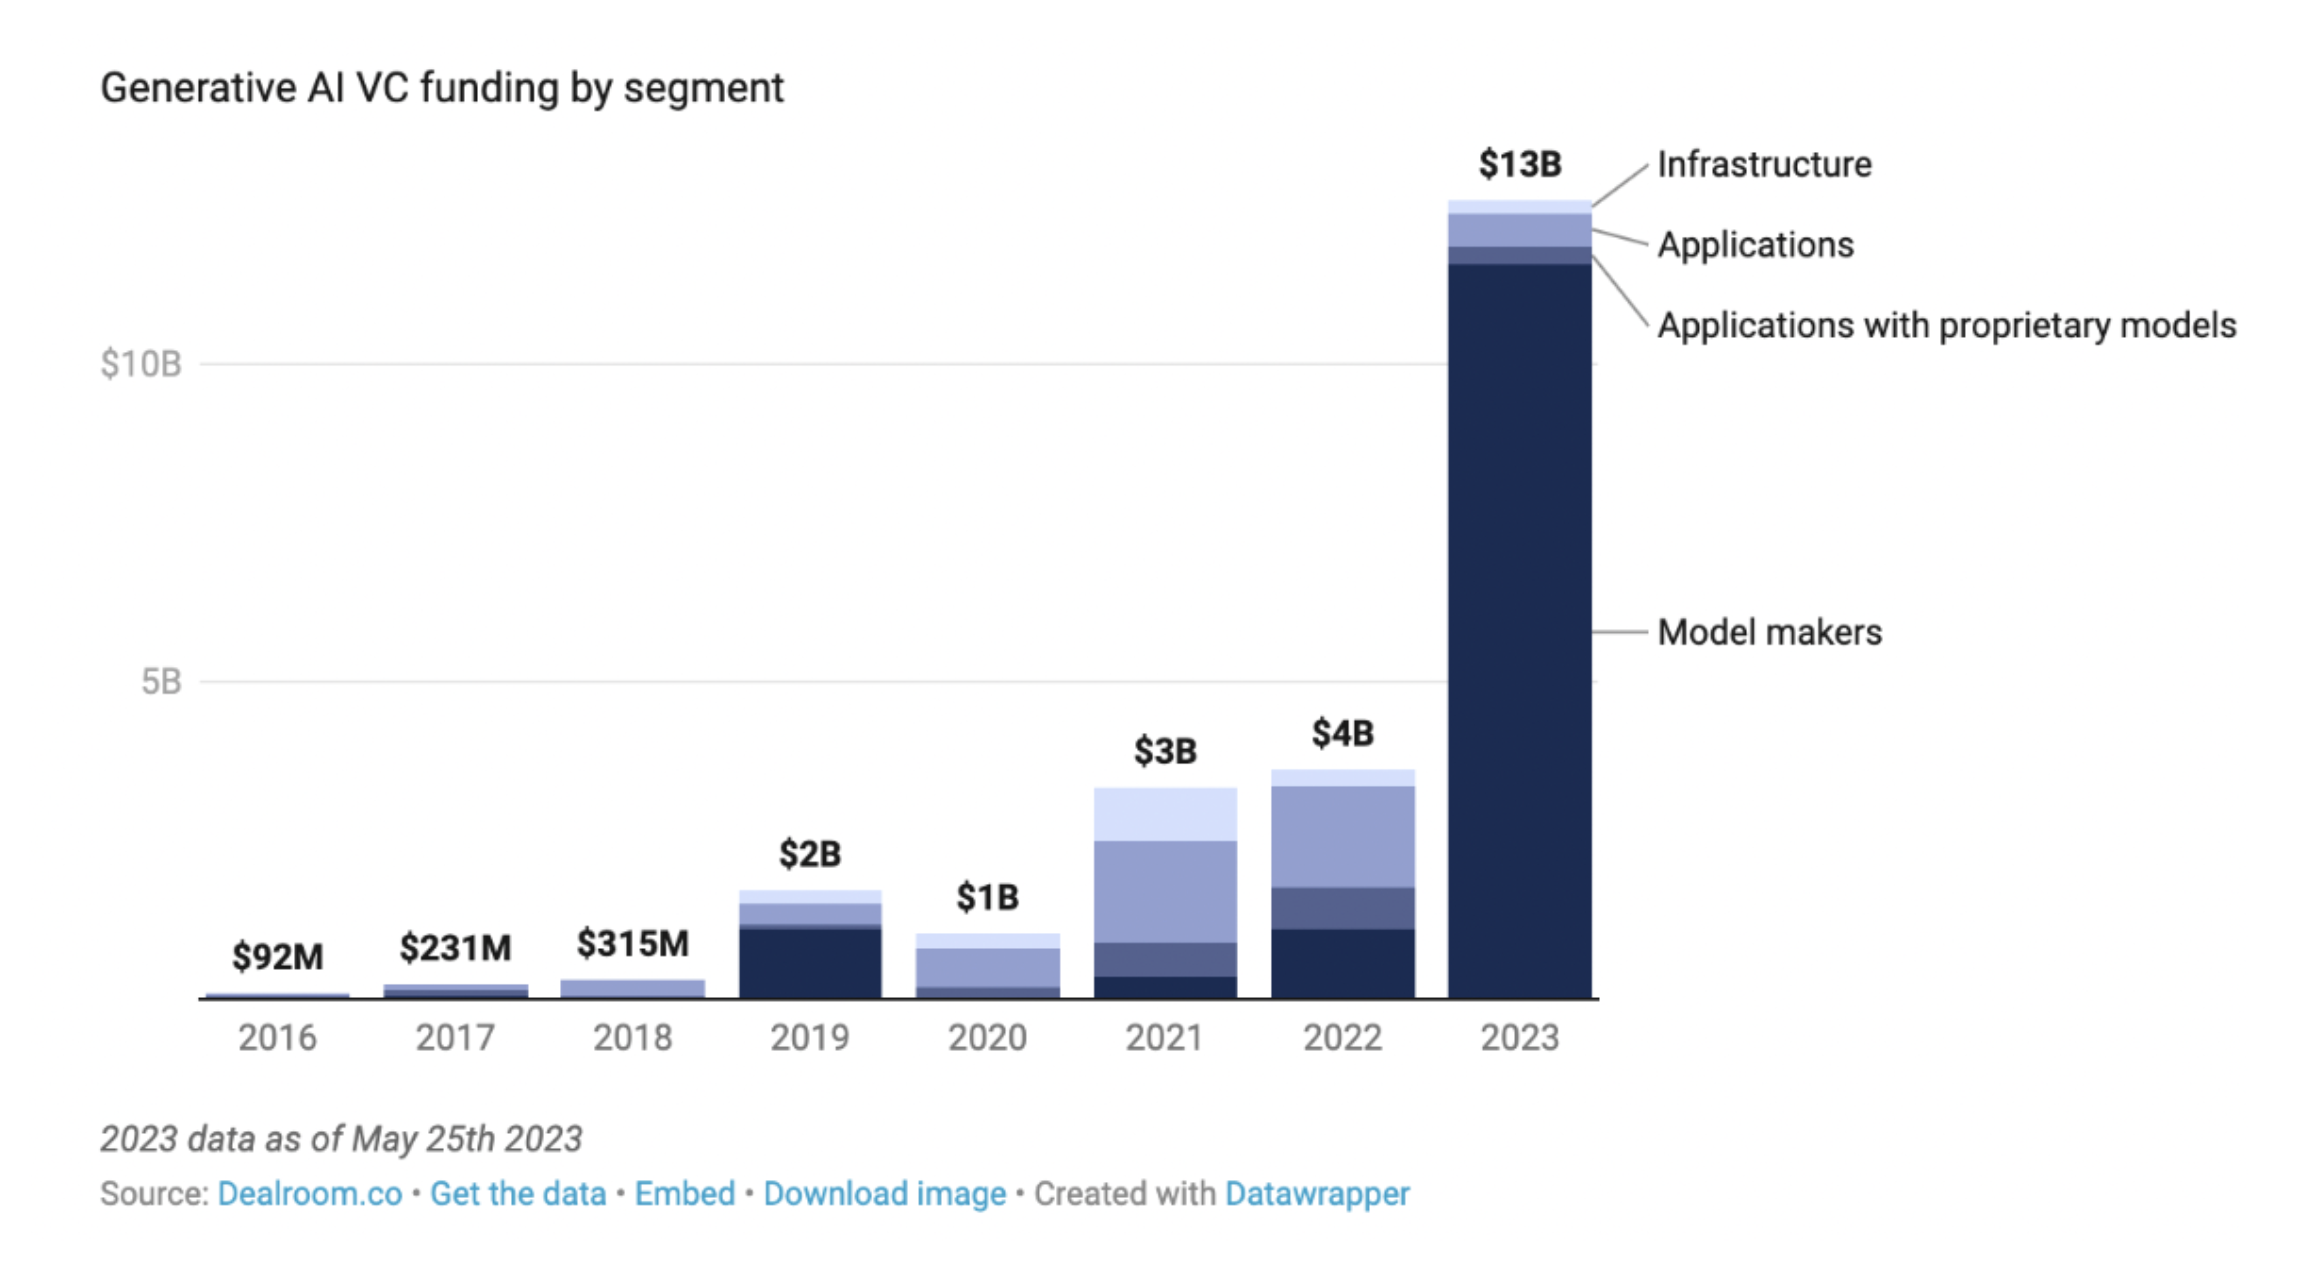The image size is (2306, 1284).
Task: Click the Model makers legend label
Action: click(1769, 632)
